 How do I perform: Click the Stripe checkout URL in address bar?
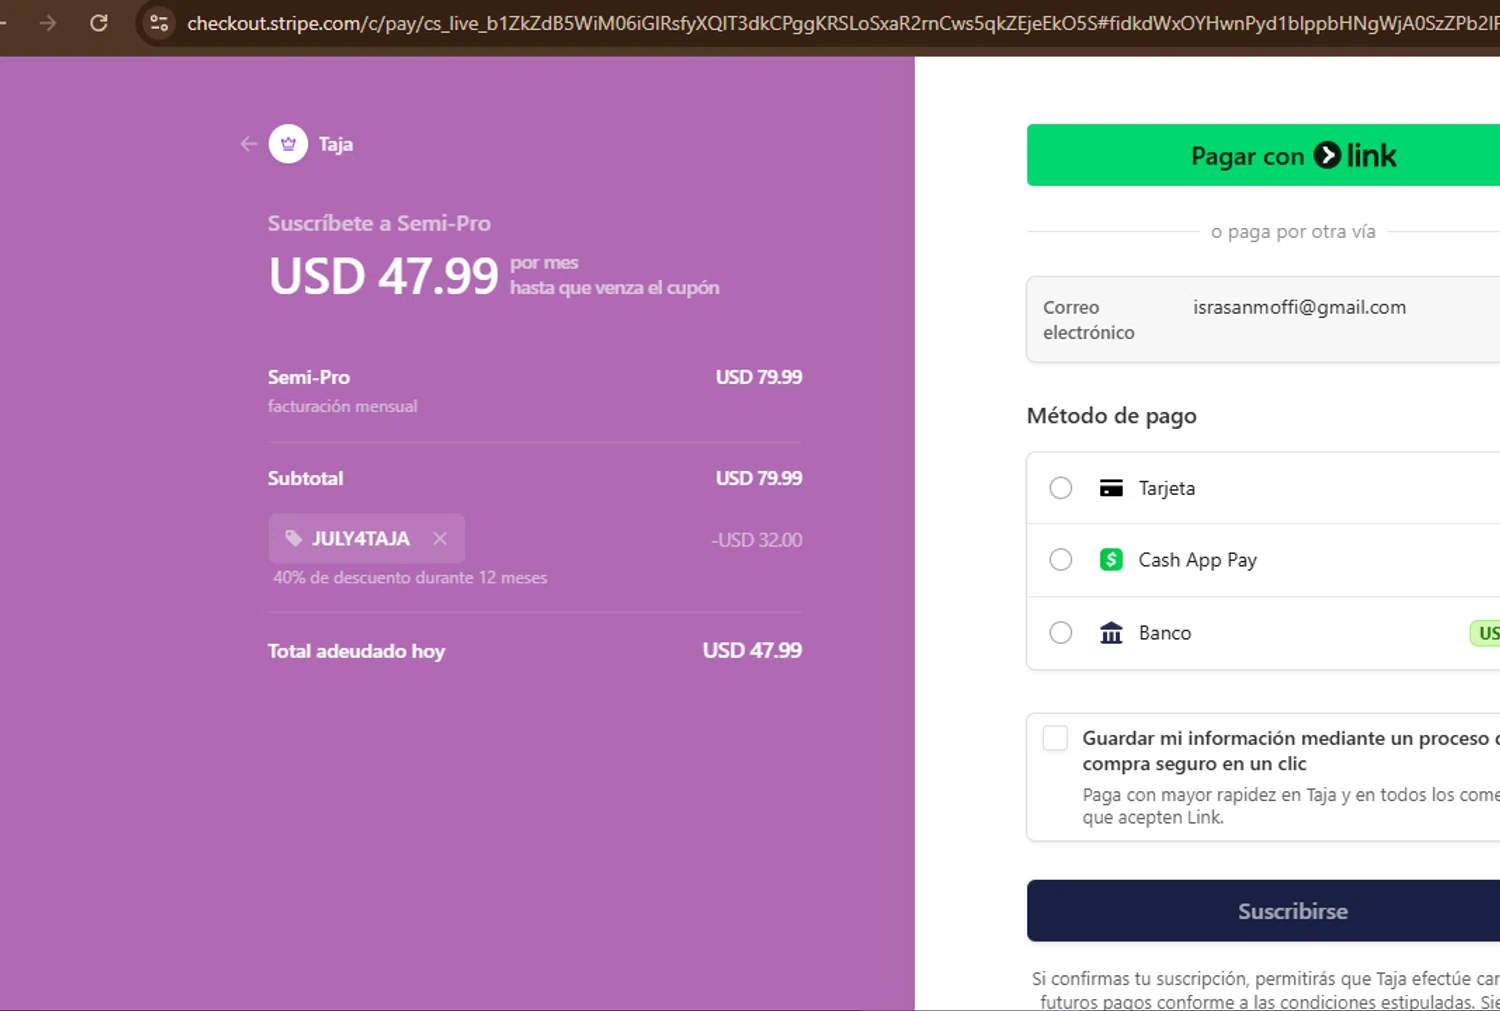tap(842, 23)
